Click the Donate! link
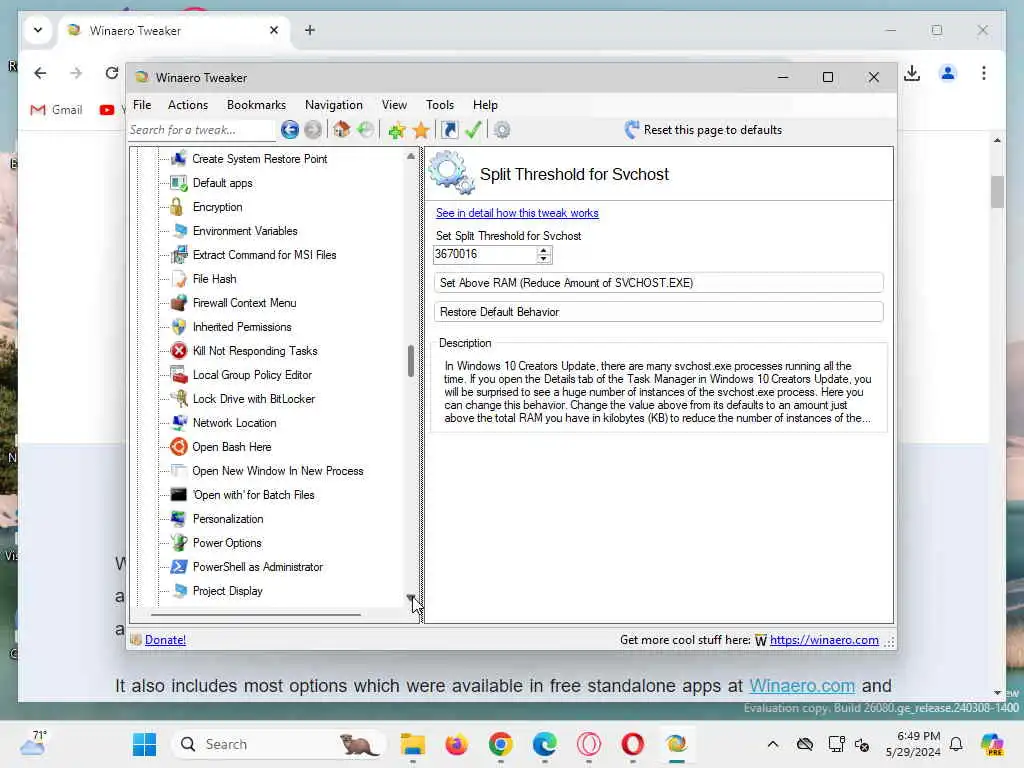The image size is (1024, 768). tap(165, 640)
